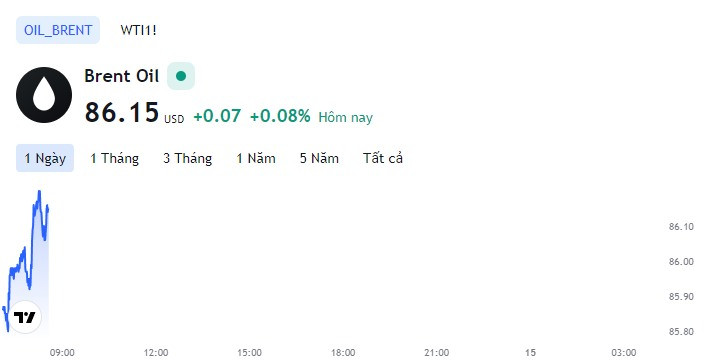This screenshot has height=363, width=705.
Task: Select the 5 Năm time range
Action: coord(319,158)
